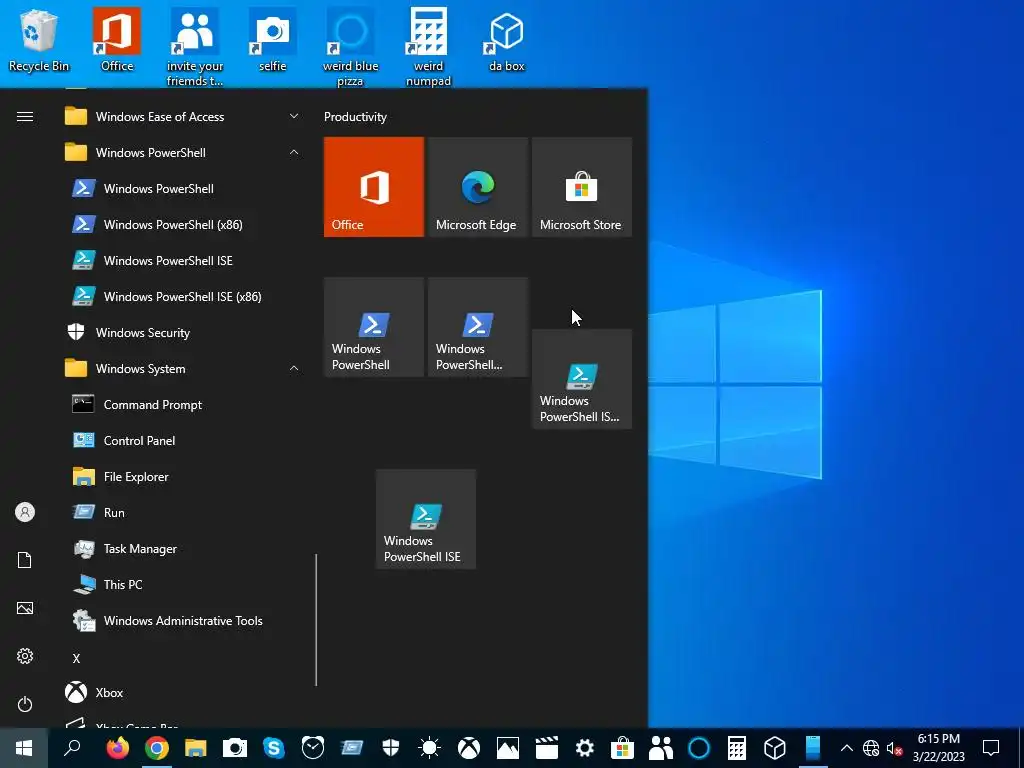The image size is (1024, 768).
Task: Open Cortana circle on the taskbar
Action: coord(699,748)
